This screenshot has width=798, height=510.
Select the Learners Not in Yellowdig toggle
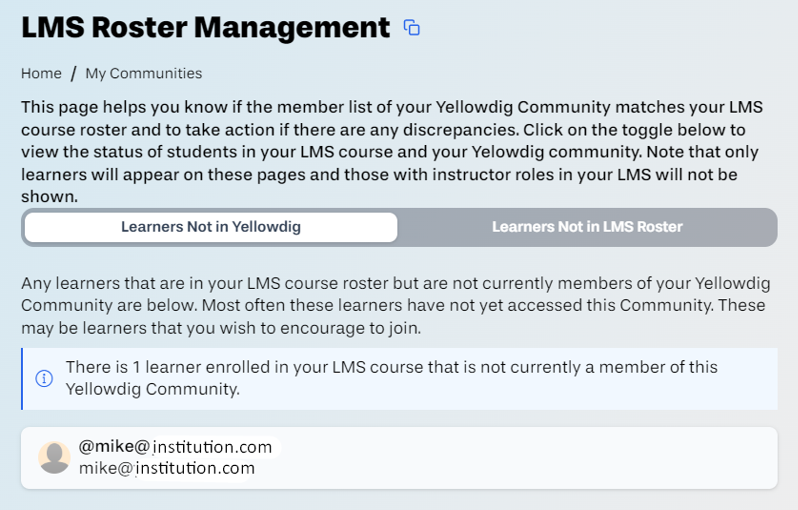coord(211,227)
